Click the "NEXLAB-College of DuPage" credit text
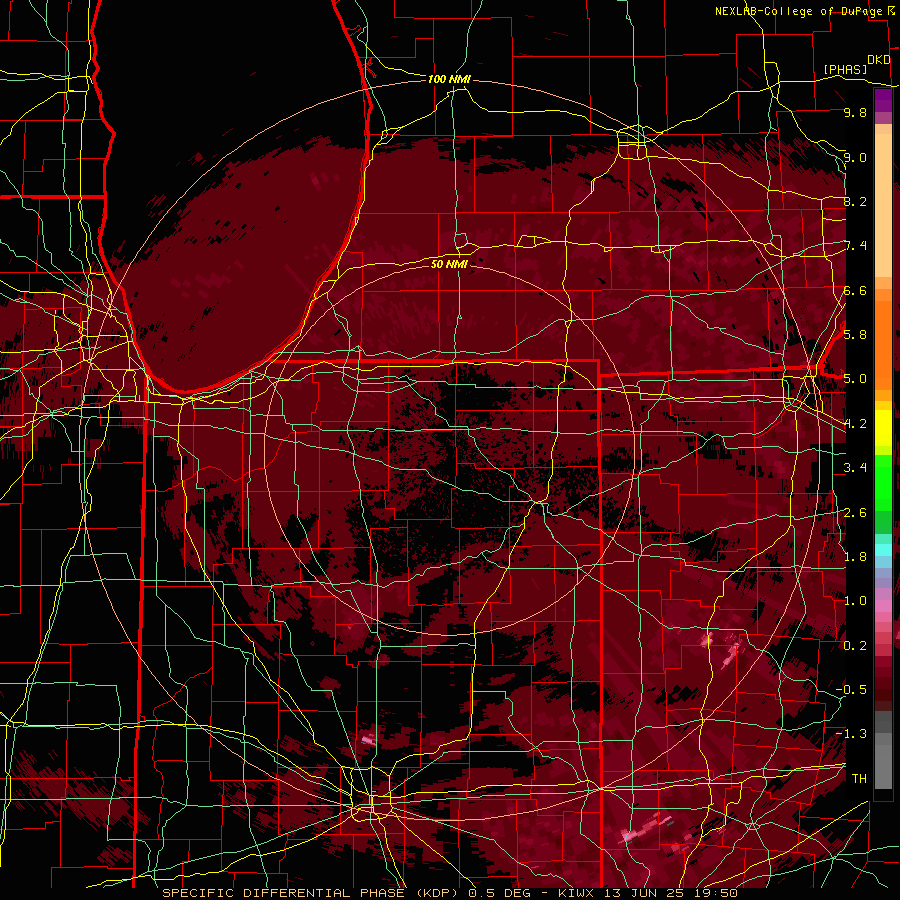 click(801, 11)
